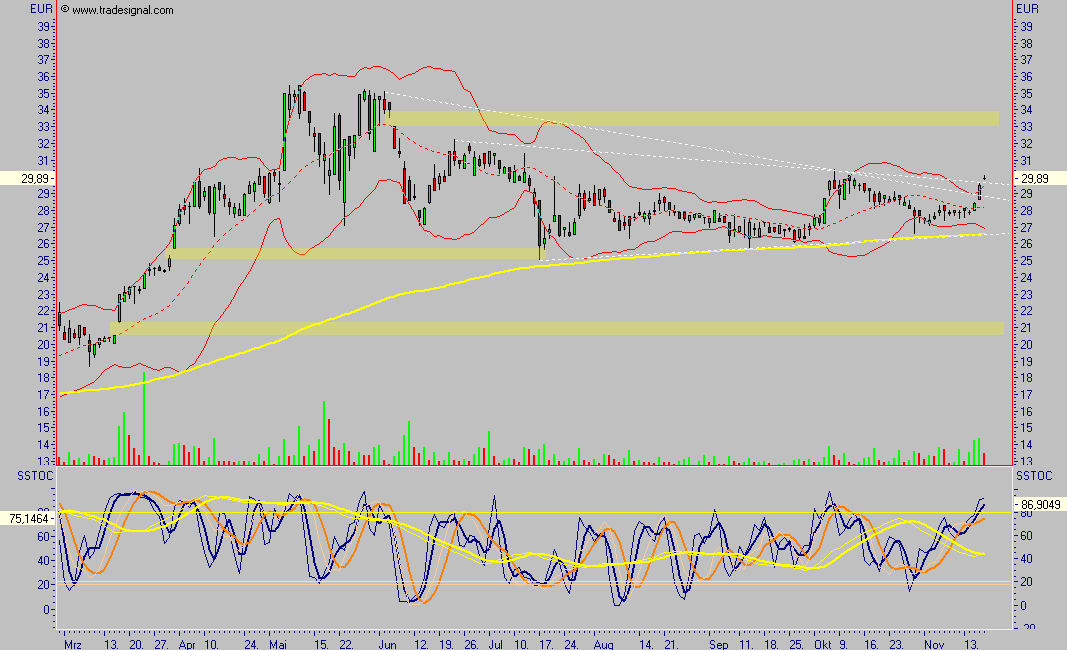Click the 86,9049 stochastic value label

click(1039, 506)
